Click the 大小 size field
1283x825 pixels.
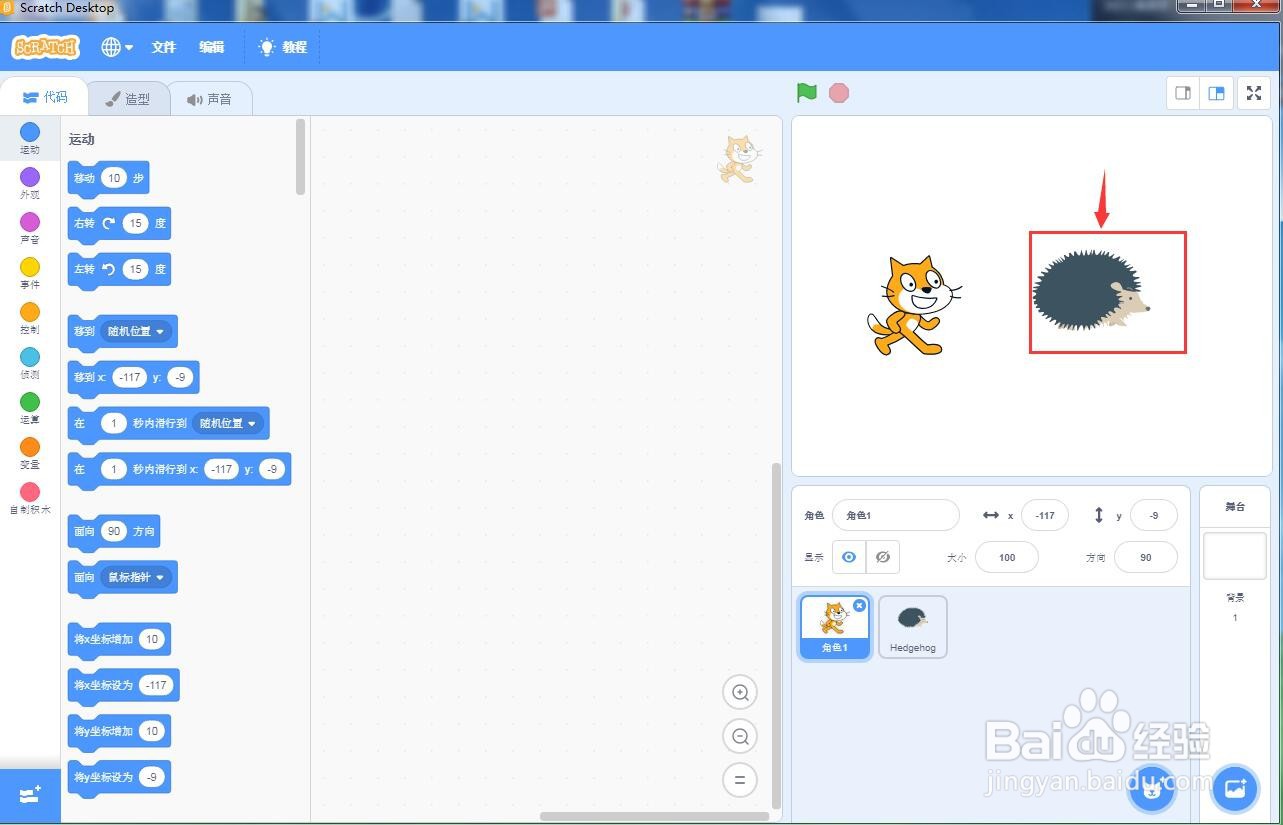(x=1007, y=557)
